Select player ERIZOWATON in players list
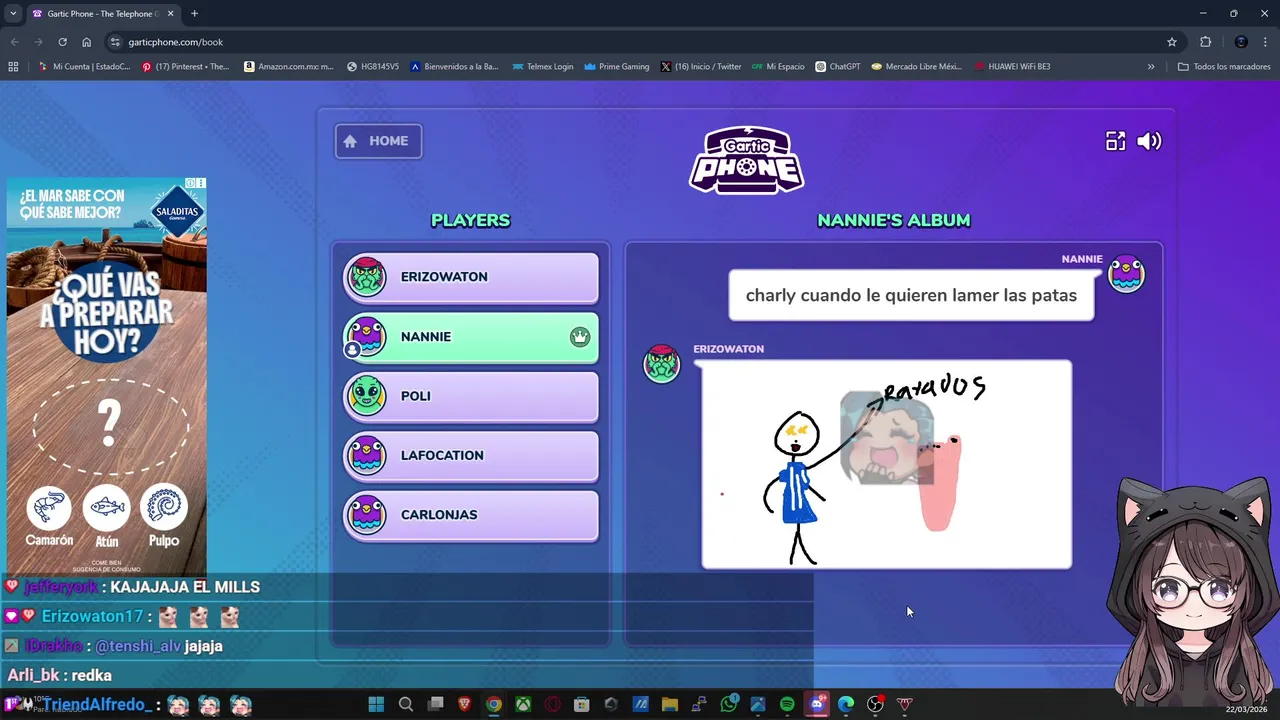This screenshot has width=1280, height=720. click(471, 277)
